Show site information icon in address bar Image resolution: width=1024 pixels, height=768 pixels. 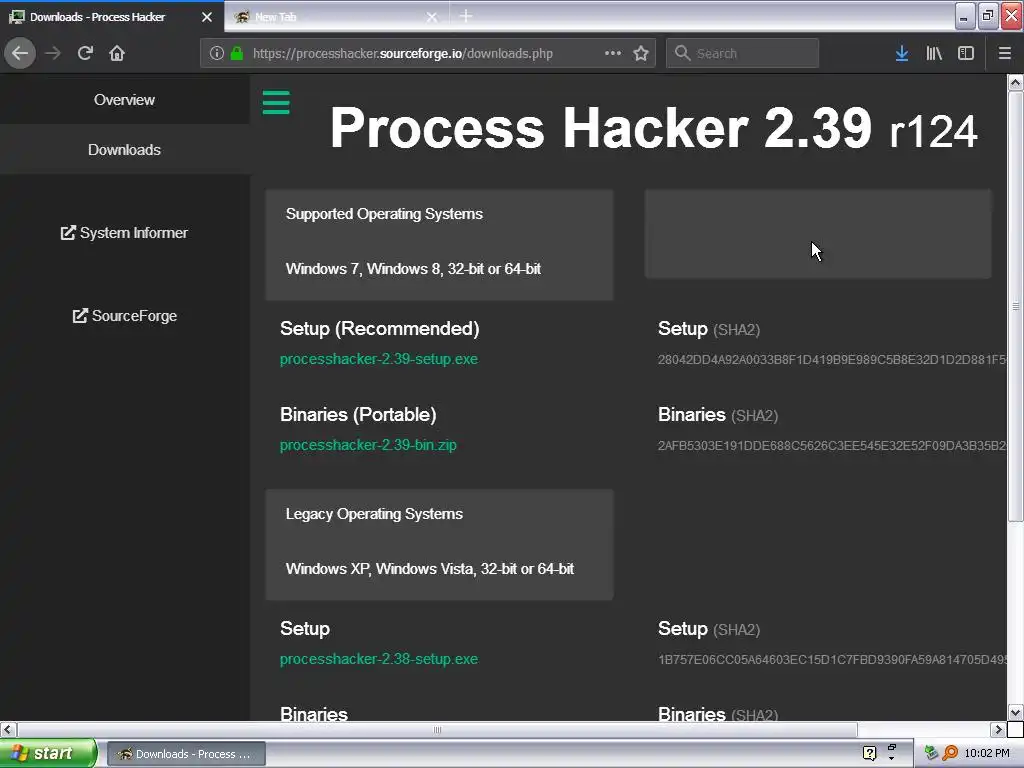pyautogui.click(x=216, y=53)
